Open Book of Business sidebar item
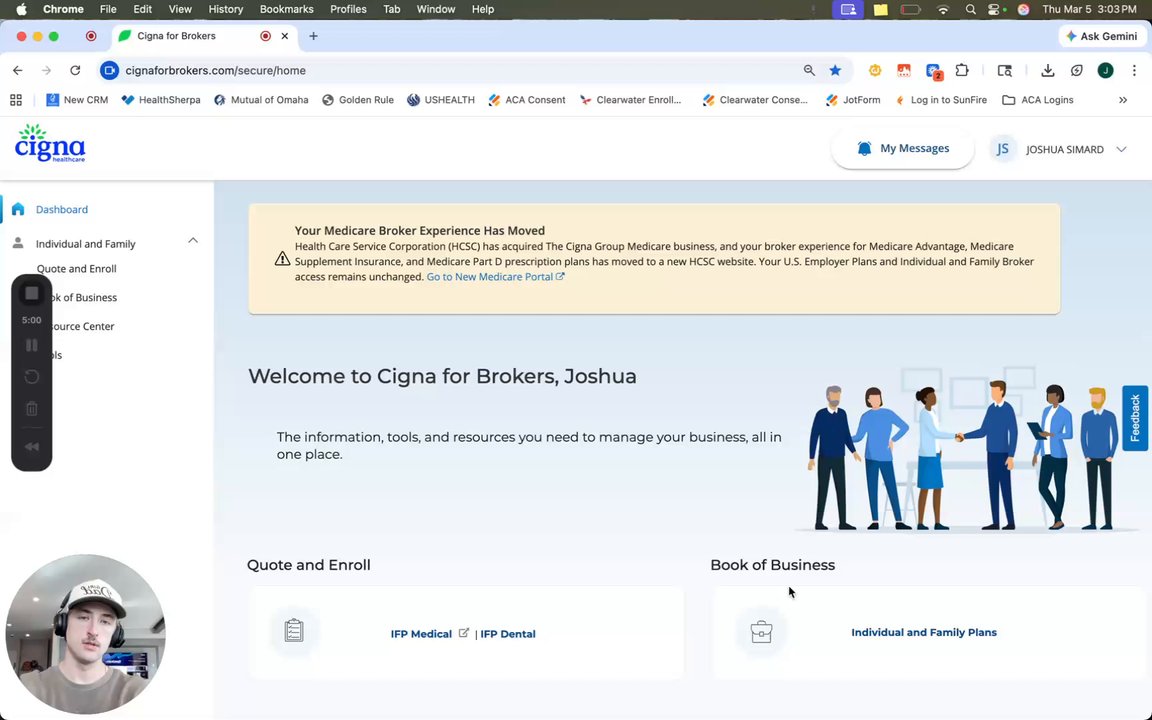The width and height of the screenshot is (1152, 720). pyautogui.click(x=84, y=298)
